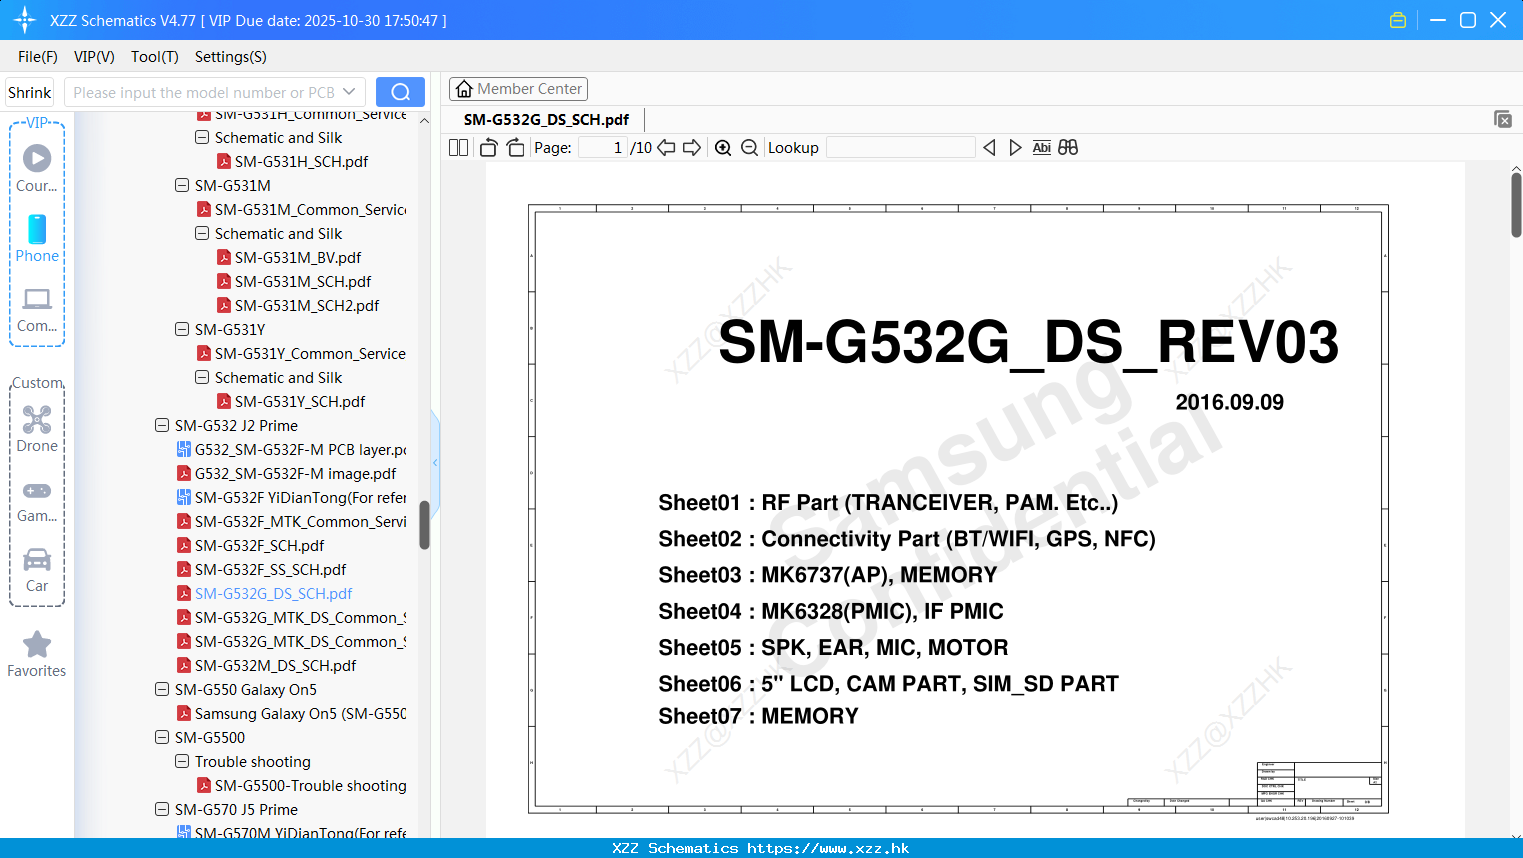The width and height of the screenshot is (1523, 858).
Task: Toggle two-page layout view icon
Action: [x=458, y=147]
